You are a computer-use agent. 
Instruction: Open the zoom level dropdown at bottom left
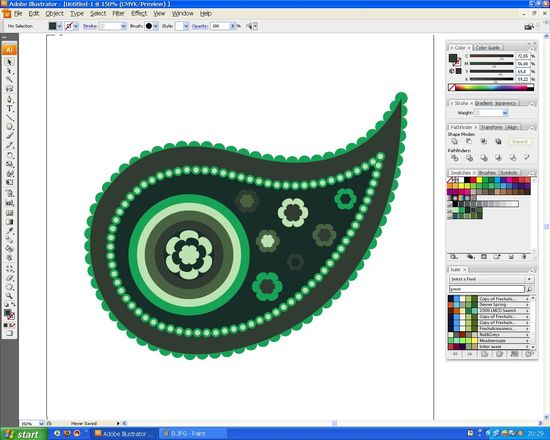pos(41,424)
